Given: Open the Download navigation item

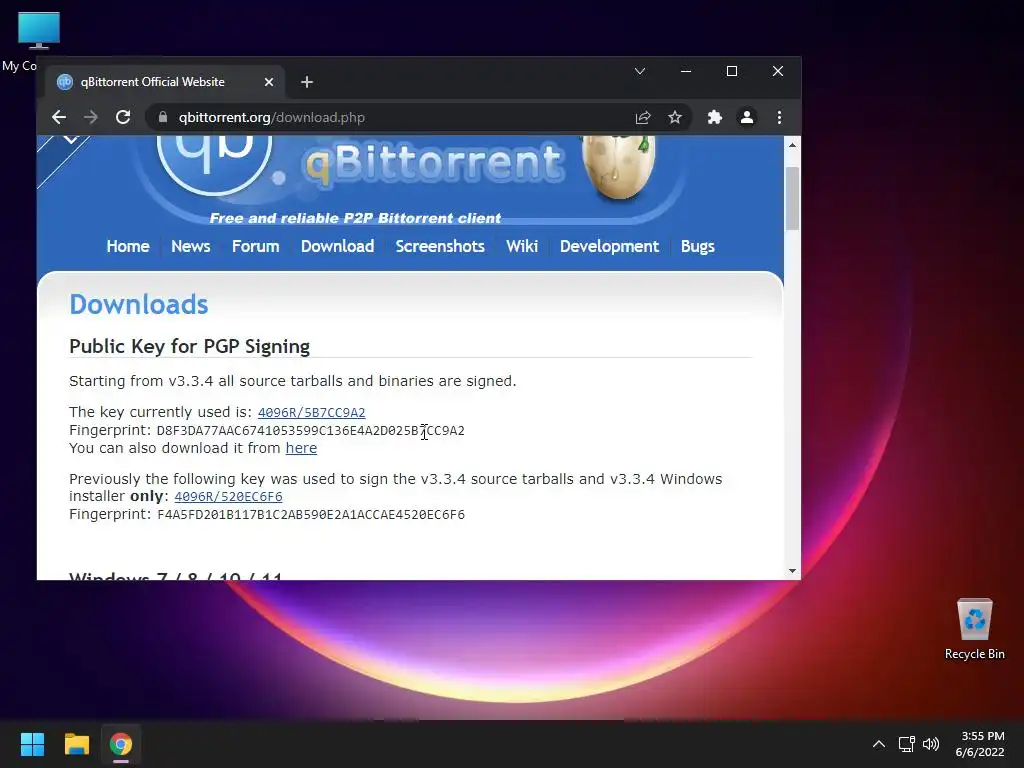Looking at the screenshot, I should point(338,246).
